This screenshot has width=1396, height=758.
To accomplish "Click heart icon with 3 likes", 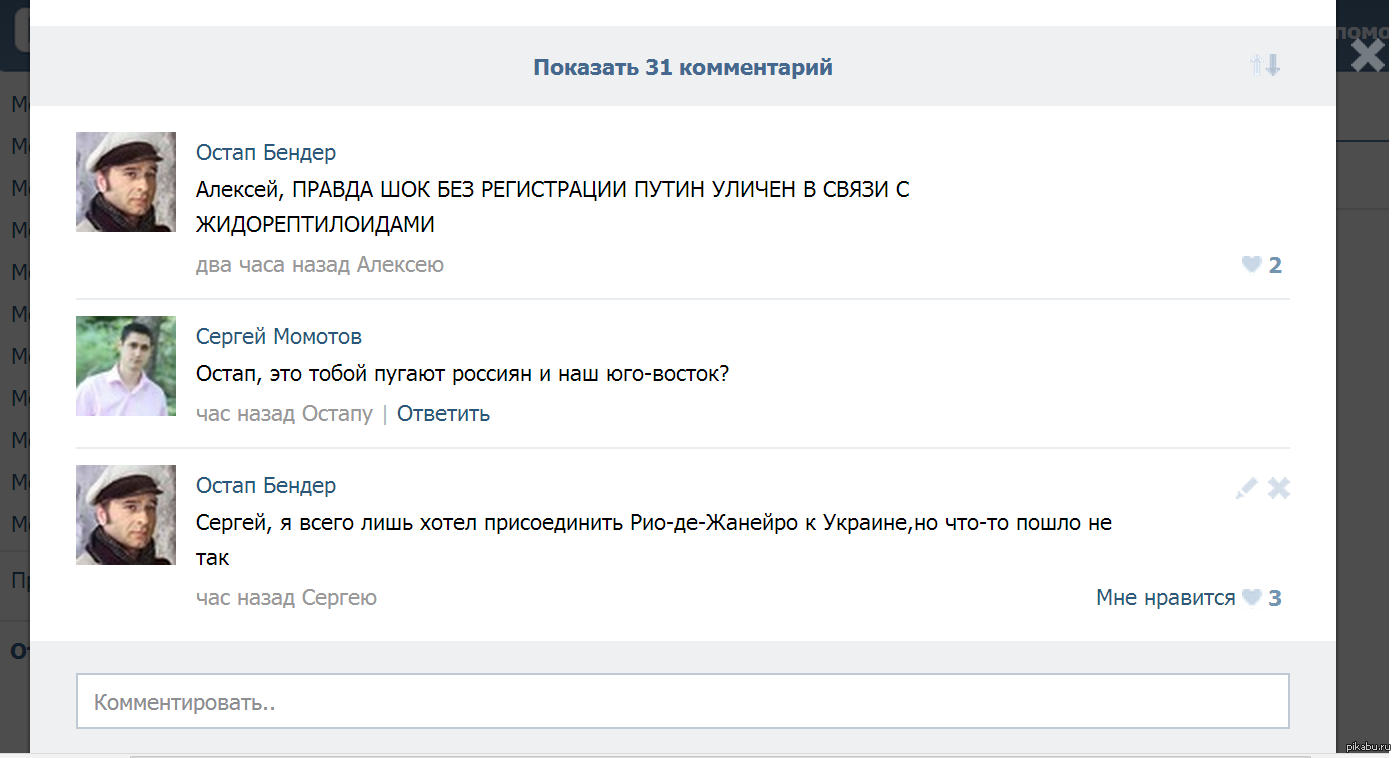I will tap(1251, 598).
